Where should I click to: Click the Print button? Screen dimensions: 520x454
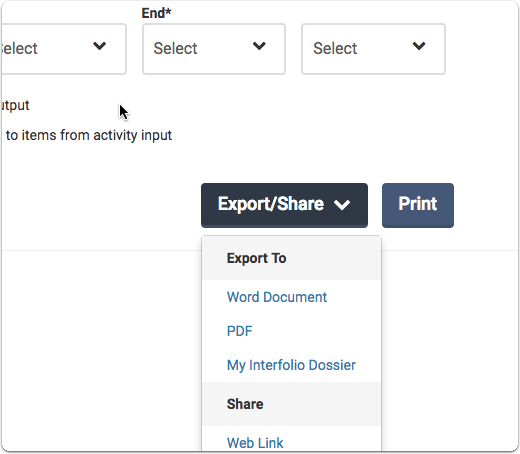pos(418,205)
